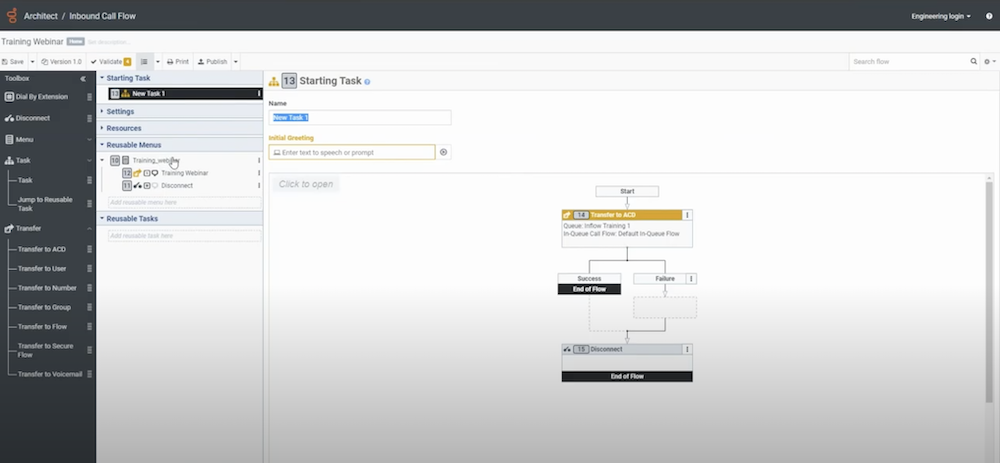Open the Engineering login dropdown
1000x463 pixels.
click(x=941, y=16)
